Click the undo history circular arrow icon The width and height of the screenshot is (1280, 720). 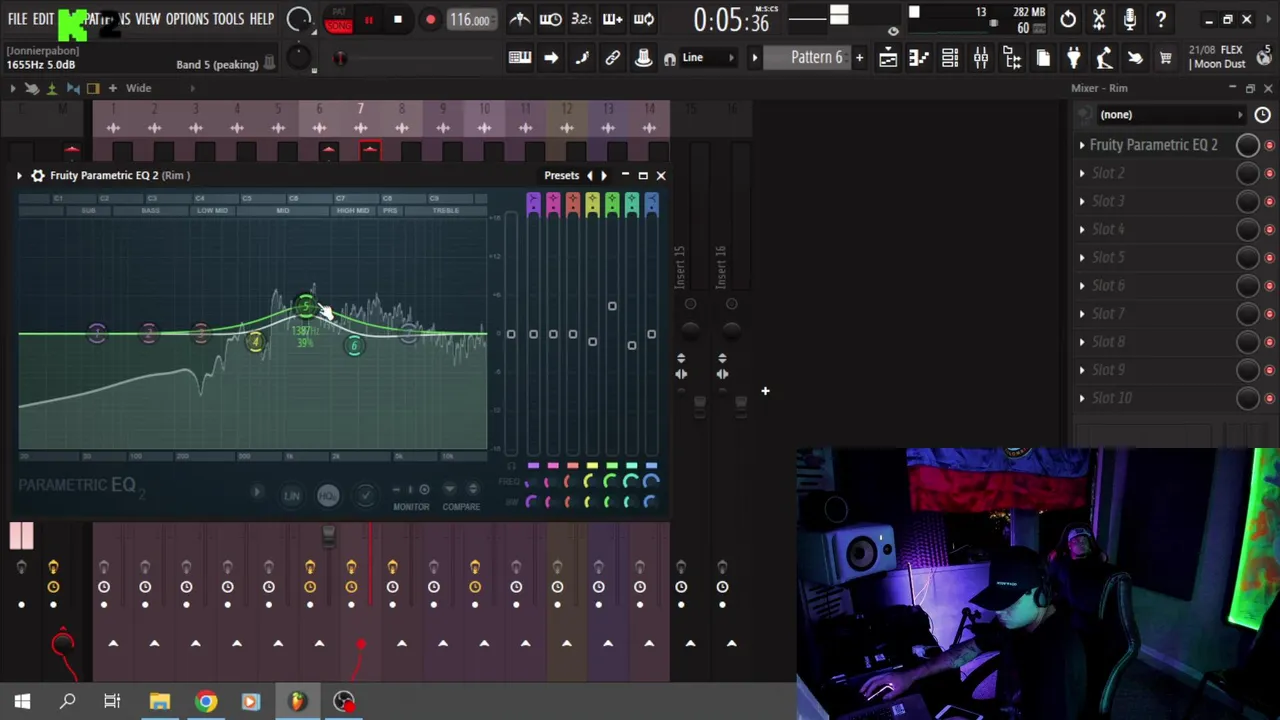click(x=1068, y=19)
